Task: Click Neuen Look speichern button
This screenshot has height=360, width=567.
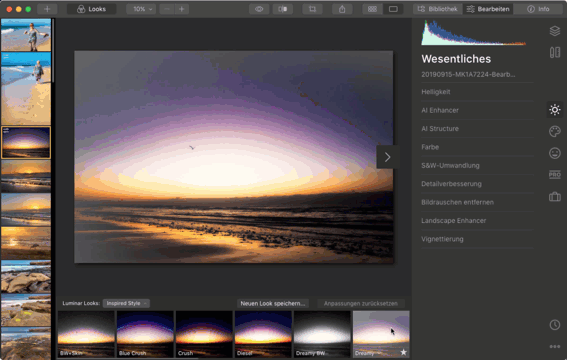Action: tap(273, 303)
